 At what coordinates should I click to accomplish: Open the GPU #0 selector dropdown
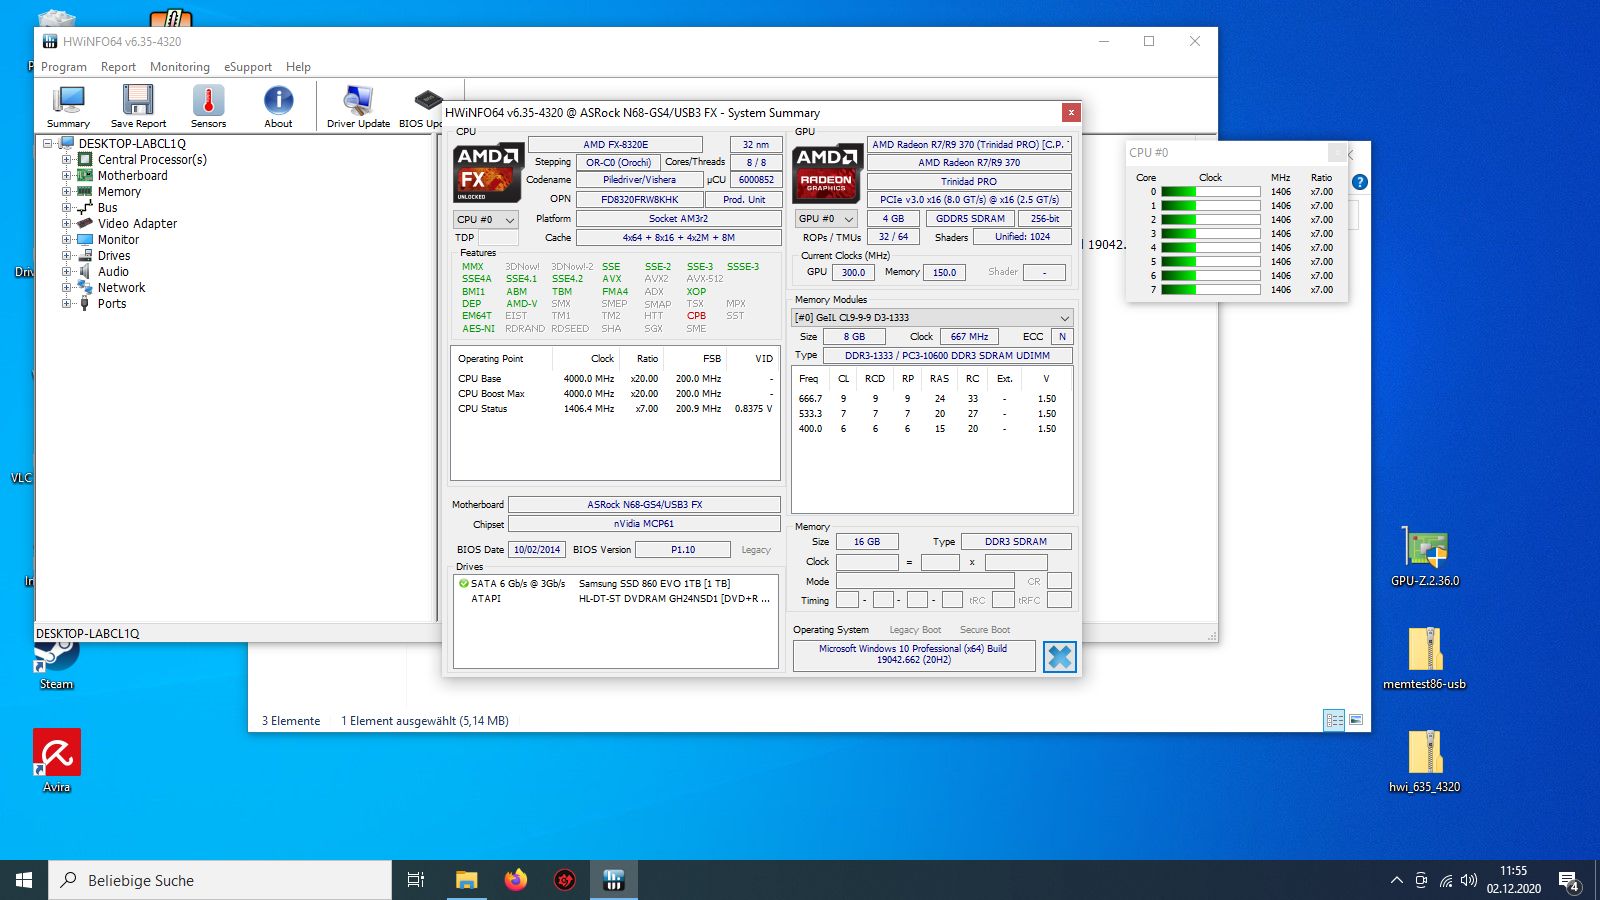pyautogui.click(x=826, y=218)
